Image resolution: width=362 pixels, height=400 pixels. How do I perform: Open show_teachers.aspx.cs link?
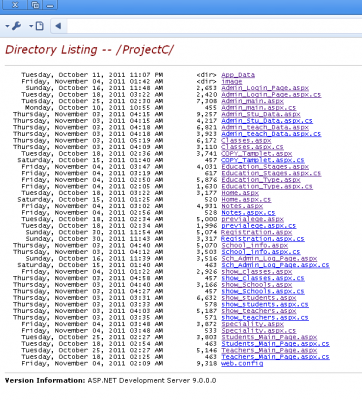click(265, 318)
